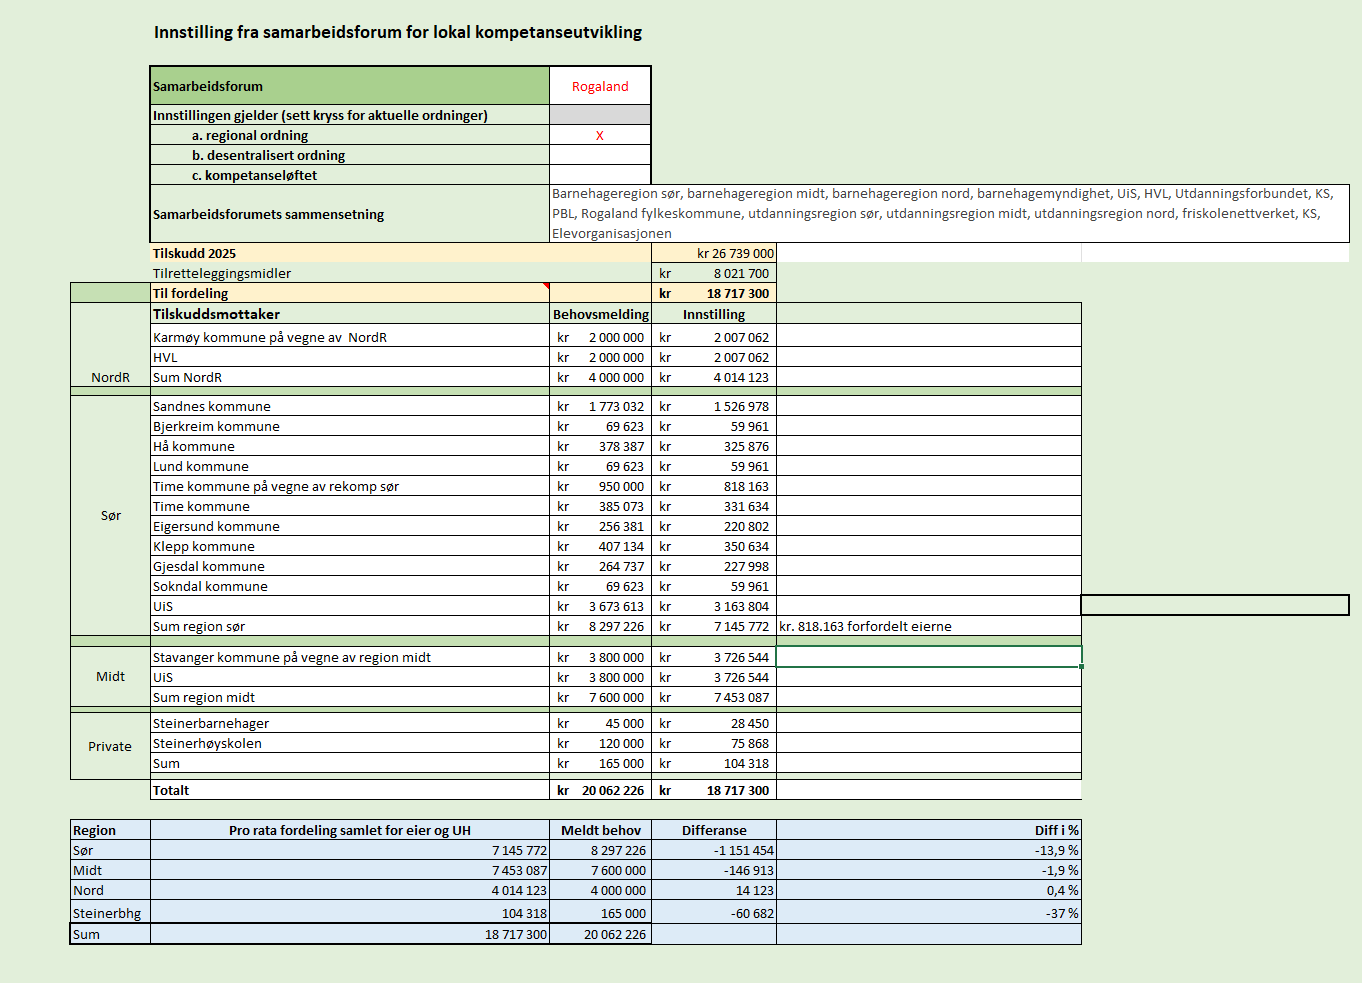Click the empty cell beside Stavanger kommune innstilling
1362x983 pixels.
tap(928, 657)
